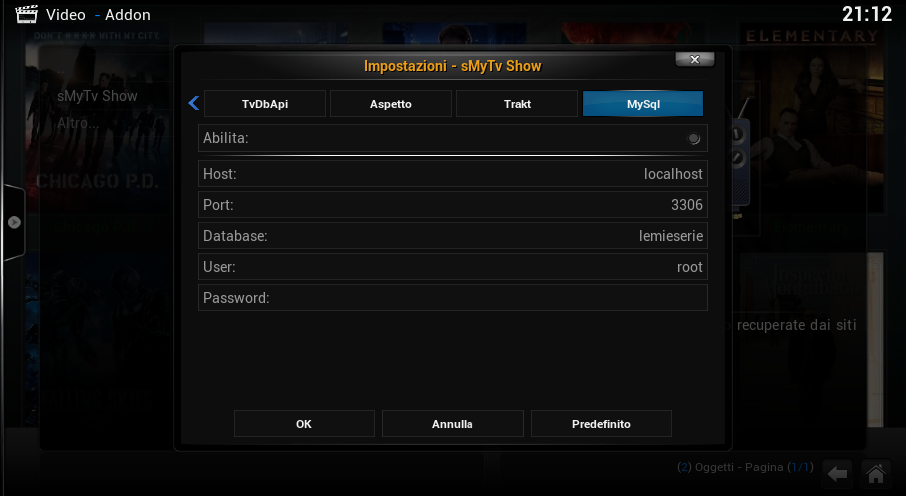Select the MySql tab
Viewport: 906px width, 496px height.
click(643, 103)
